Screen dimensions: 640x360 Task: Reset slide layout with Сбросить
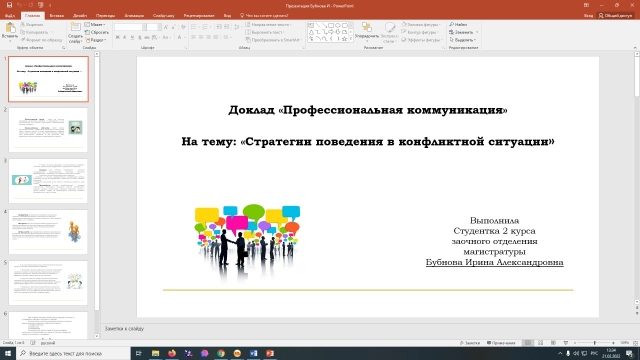click(97, 32)
